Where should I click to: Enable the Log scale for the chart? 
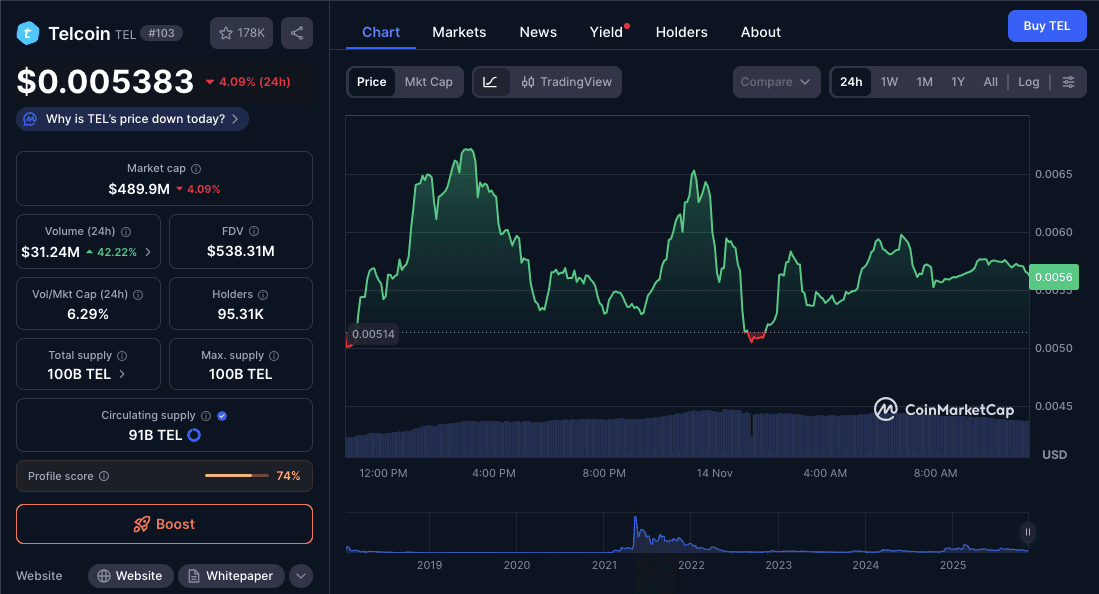pyautogui.click(x=1028, y=81)
